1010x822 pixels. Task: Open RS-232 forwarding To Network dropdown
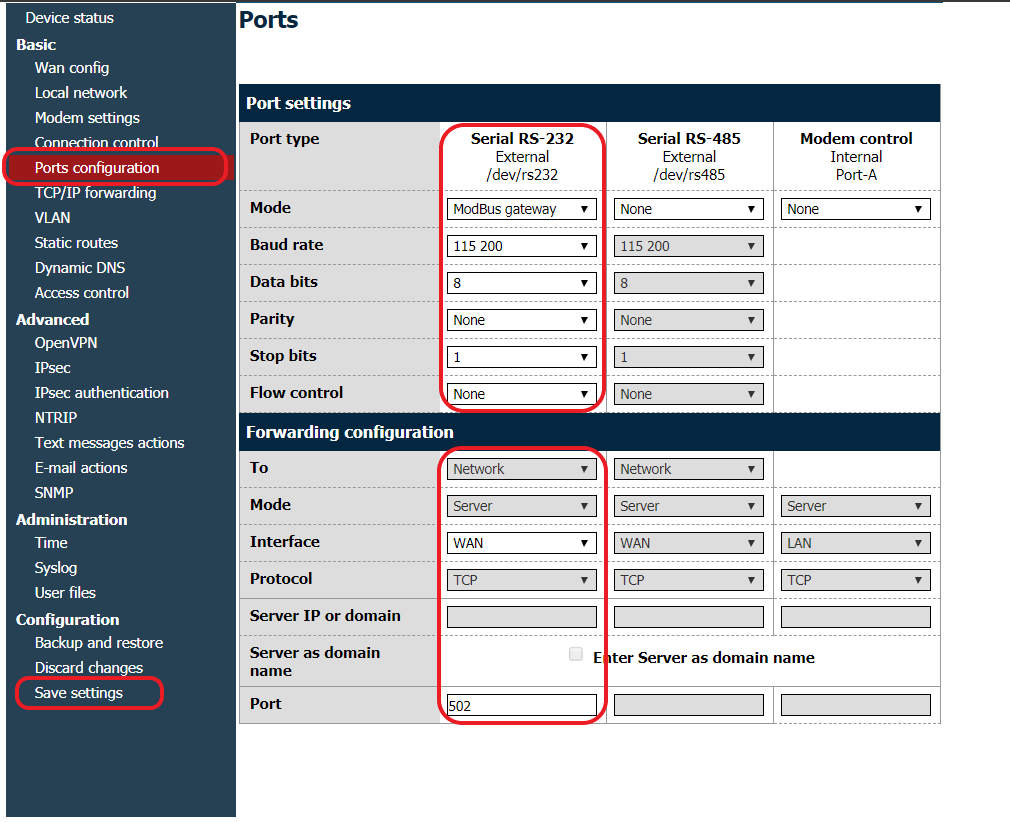522,469
